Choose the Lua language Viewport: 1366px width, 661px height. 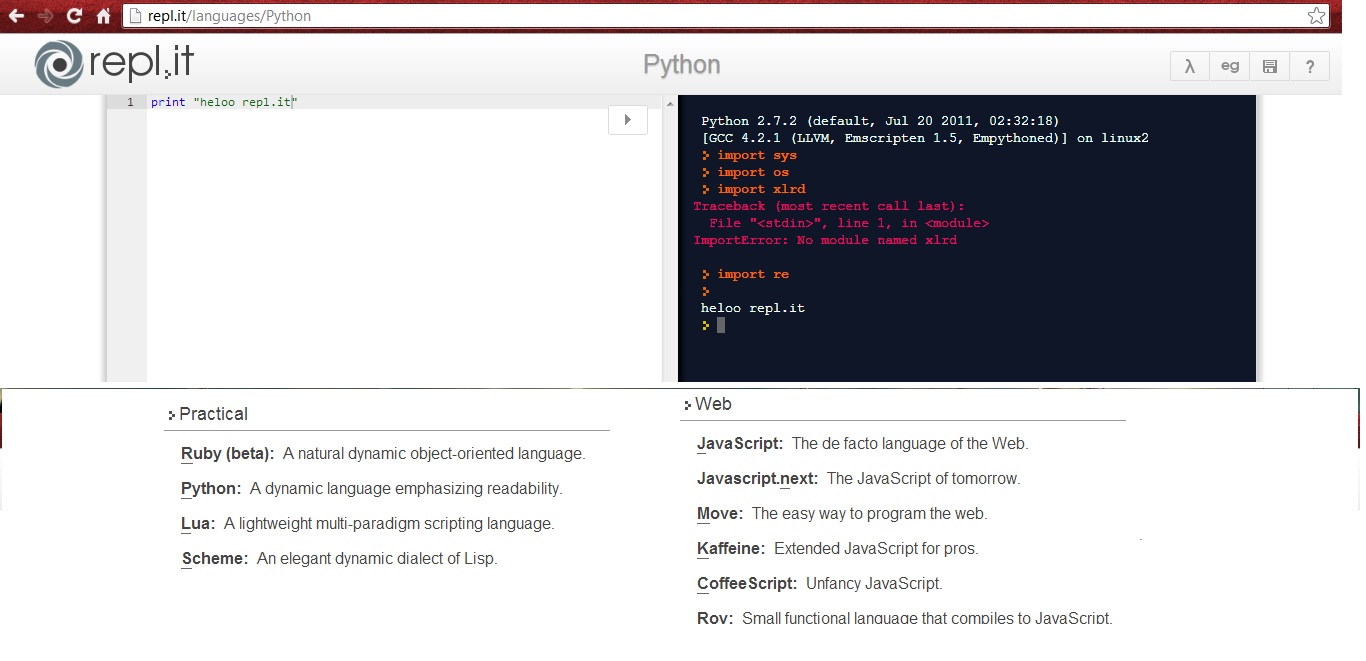coord(198,524)
